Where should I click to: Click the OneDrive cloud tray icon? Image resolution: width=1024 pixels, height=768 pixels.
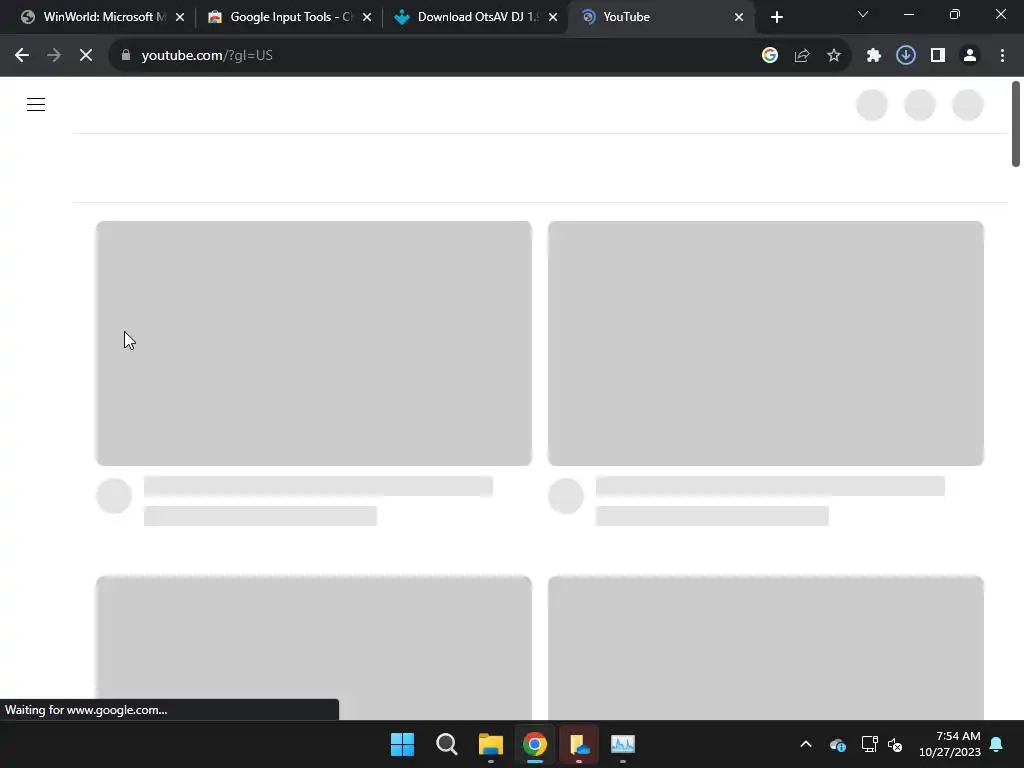pyautogui.click(x=838, y=744)
